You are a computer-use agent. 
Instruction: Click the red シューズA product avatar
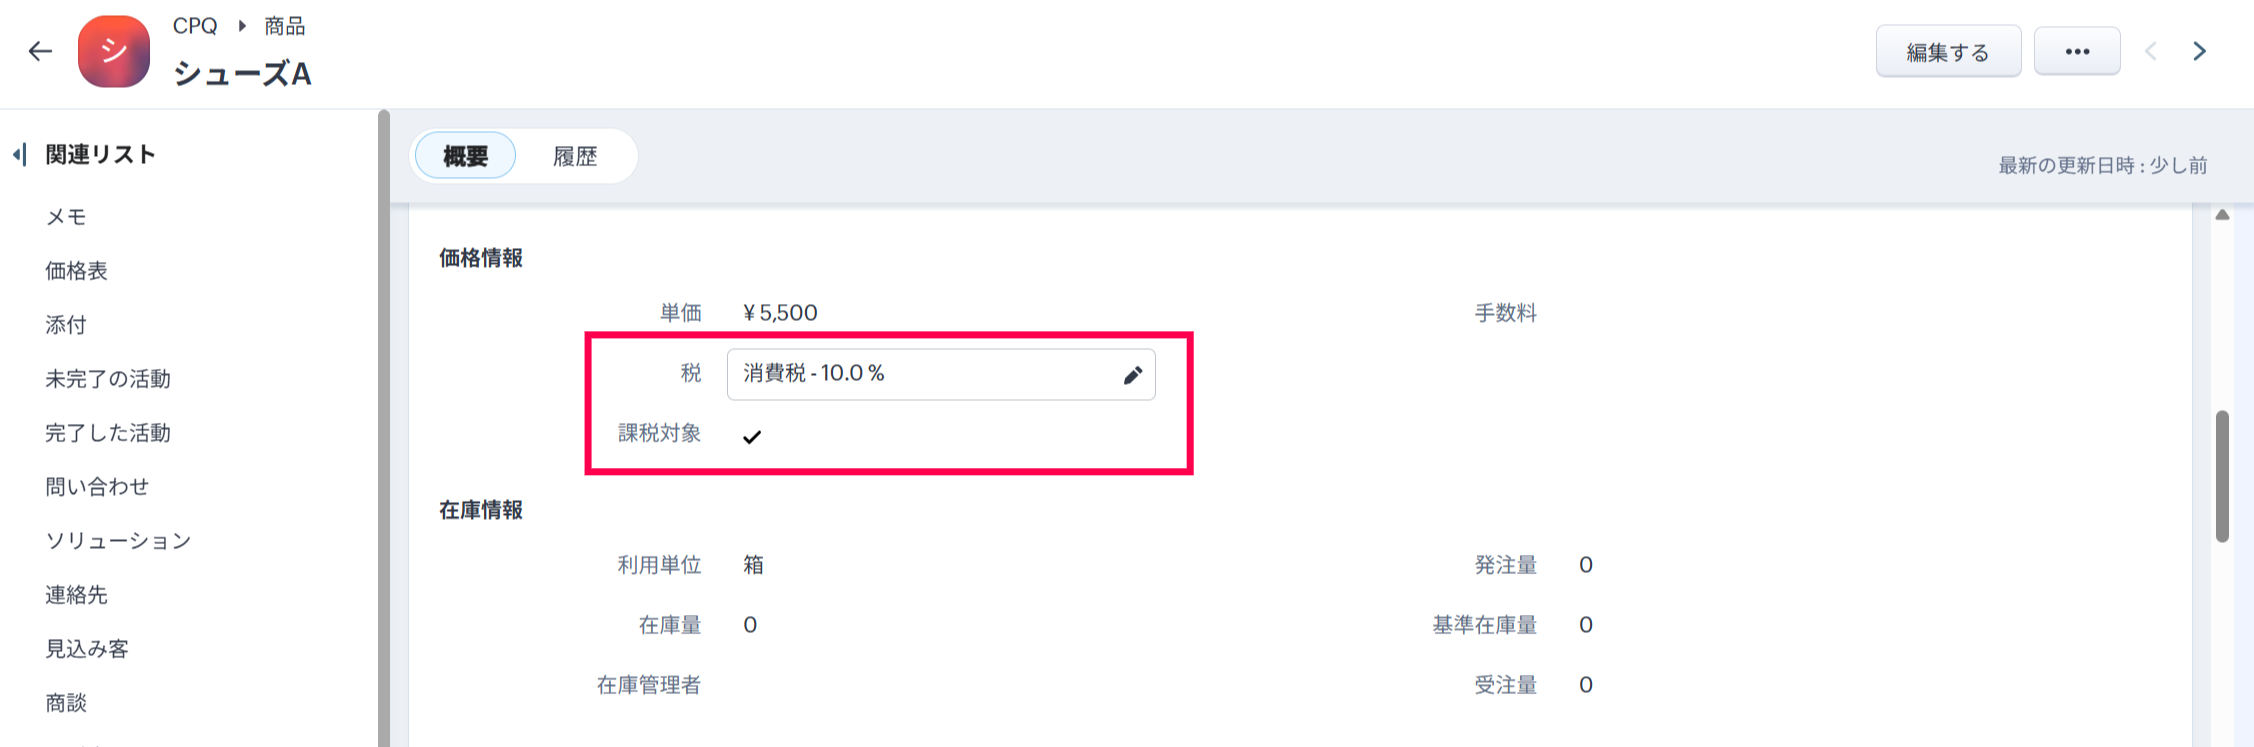[x=114, y=52]
